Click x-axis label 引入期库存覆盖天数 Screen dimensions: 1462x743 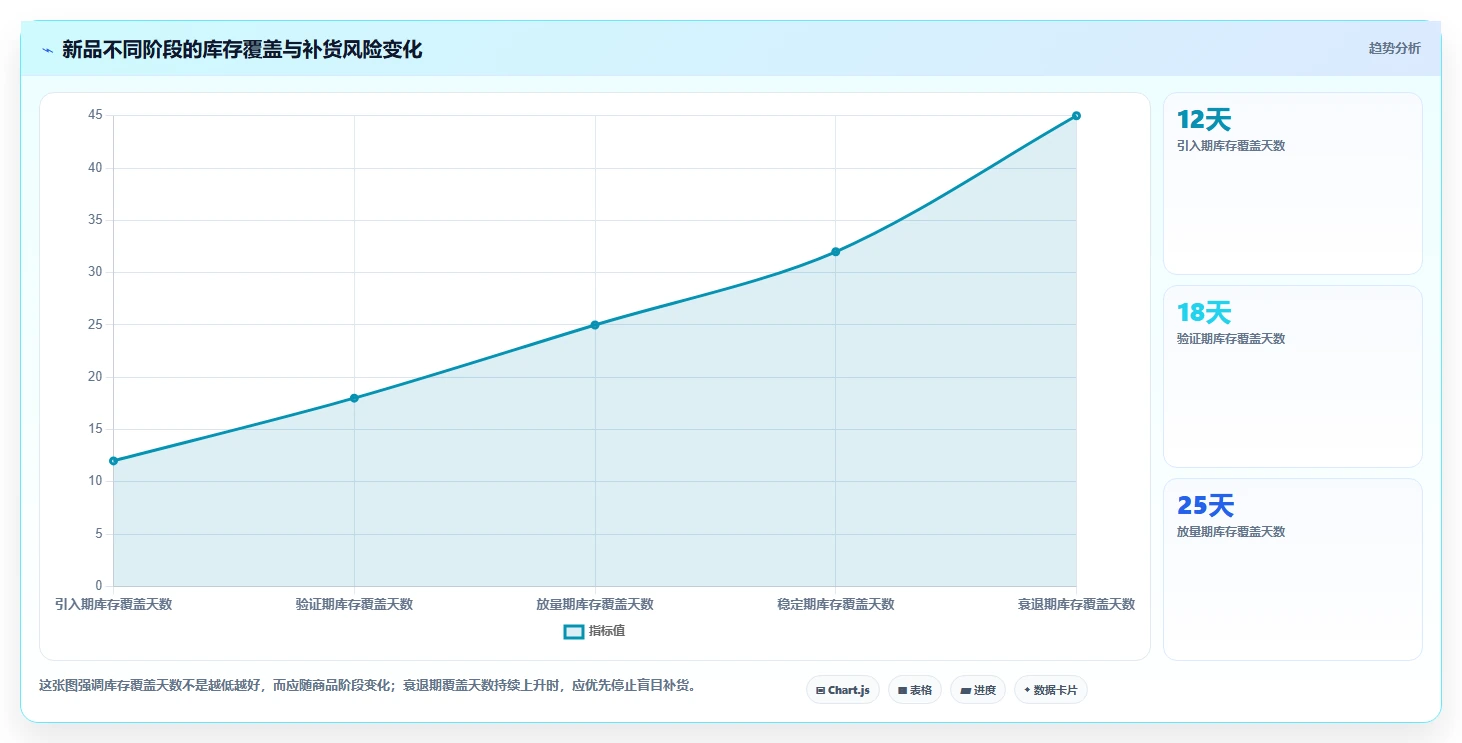click(x=113, y=604)
